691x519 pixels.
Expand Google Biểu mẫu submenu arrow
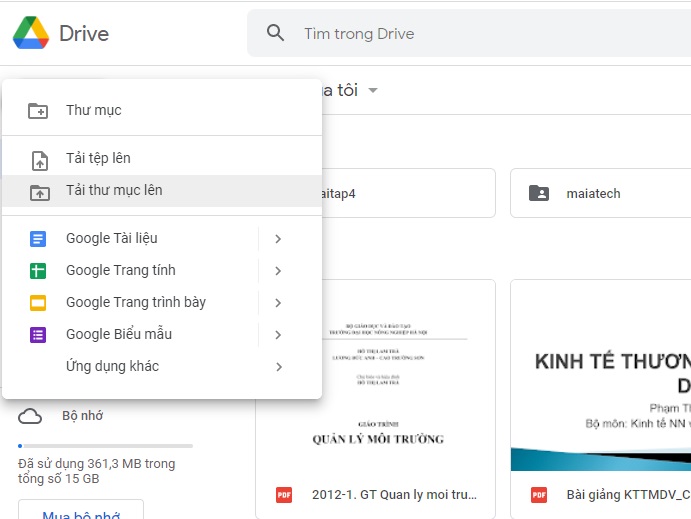(x=278, y=335)
